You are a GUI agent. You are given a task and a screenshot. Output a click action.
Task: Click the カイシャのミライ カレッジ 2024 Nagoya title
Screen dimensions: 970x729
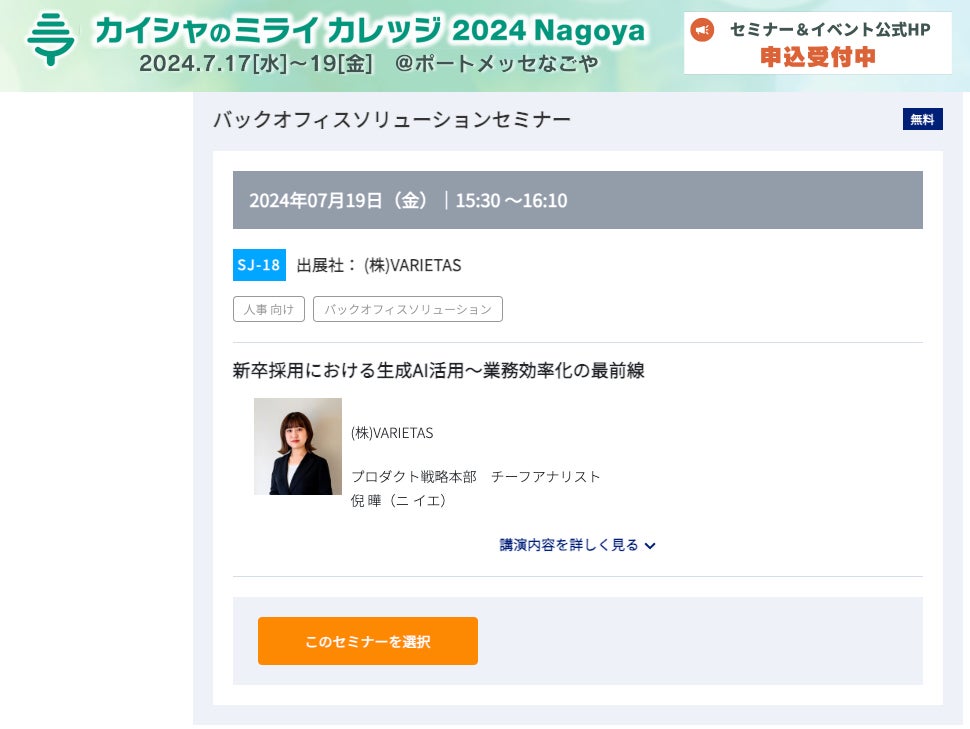(x=370, y=30)
